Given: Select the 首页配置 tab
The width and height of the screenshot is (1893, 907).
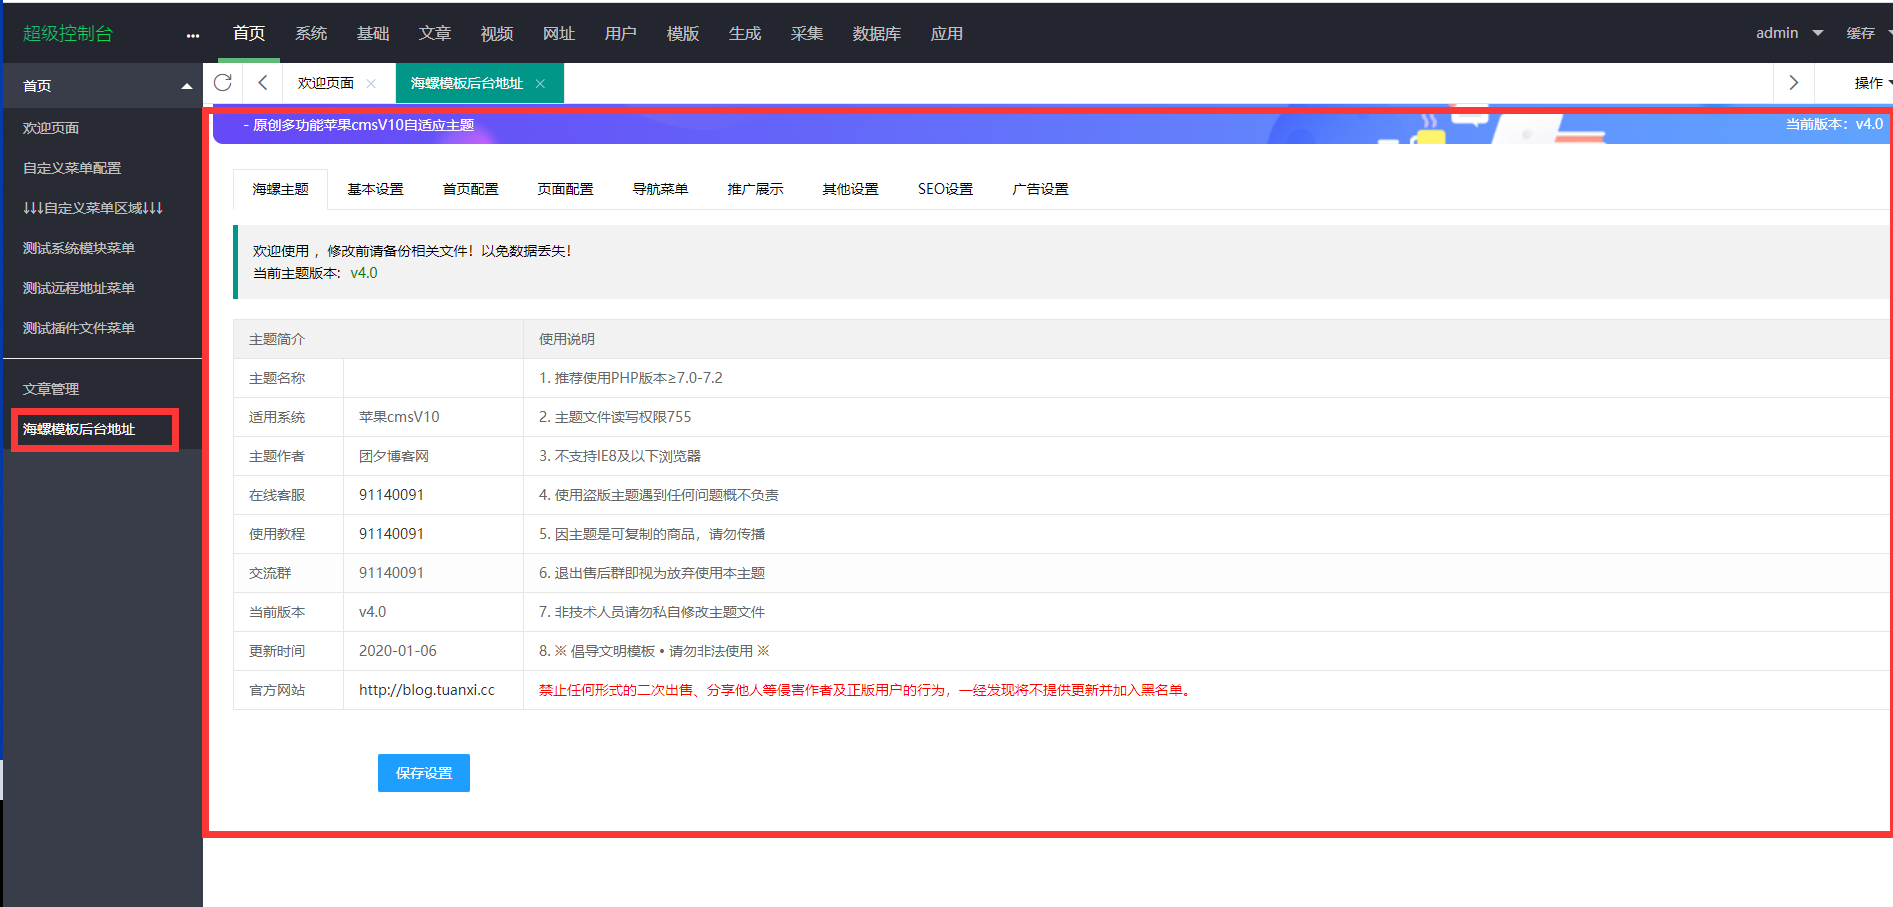Looking at the screenshot, I should pos(471,189).
